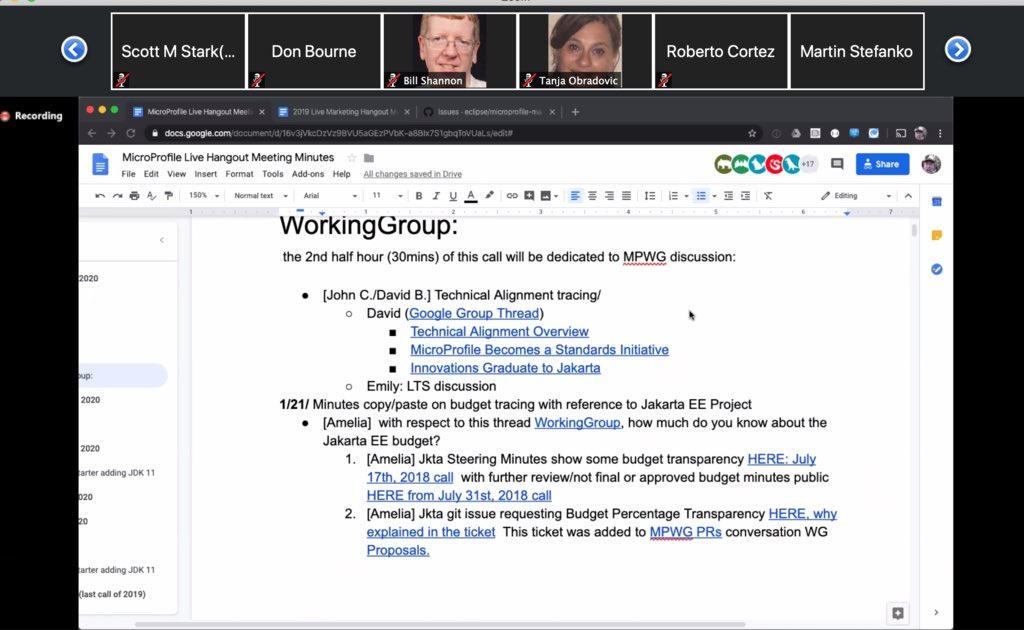The height and width of the screenshot is (630, 1024).
Task: Click the Add comment toolbar icon
Action: pos(529,196)
